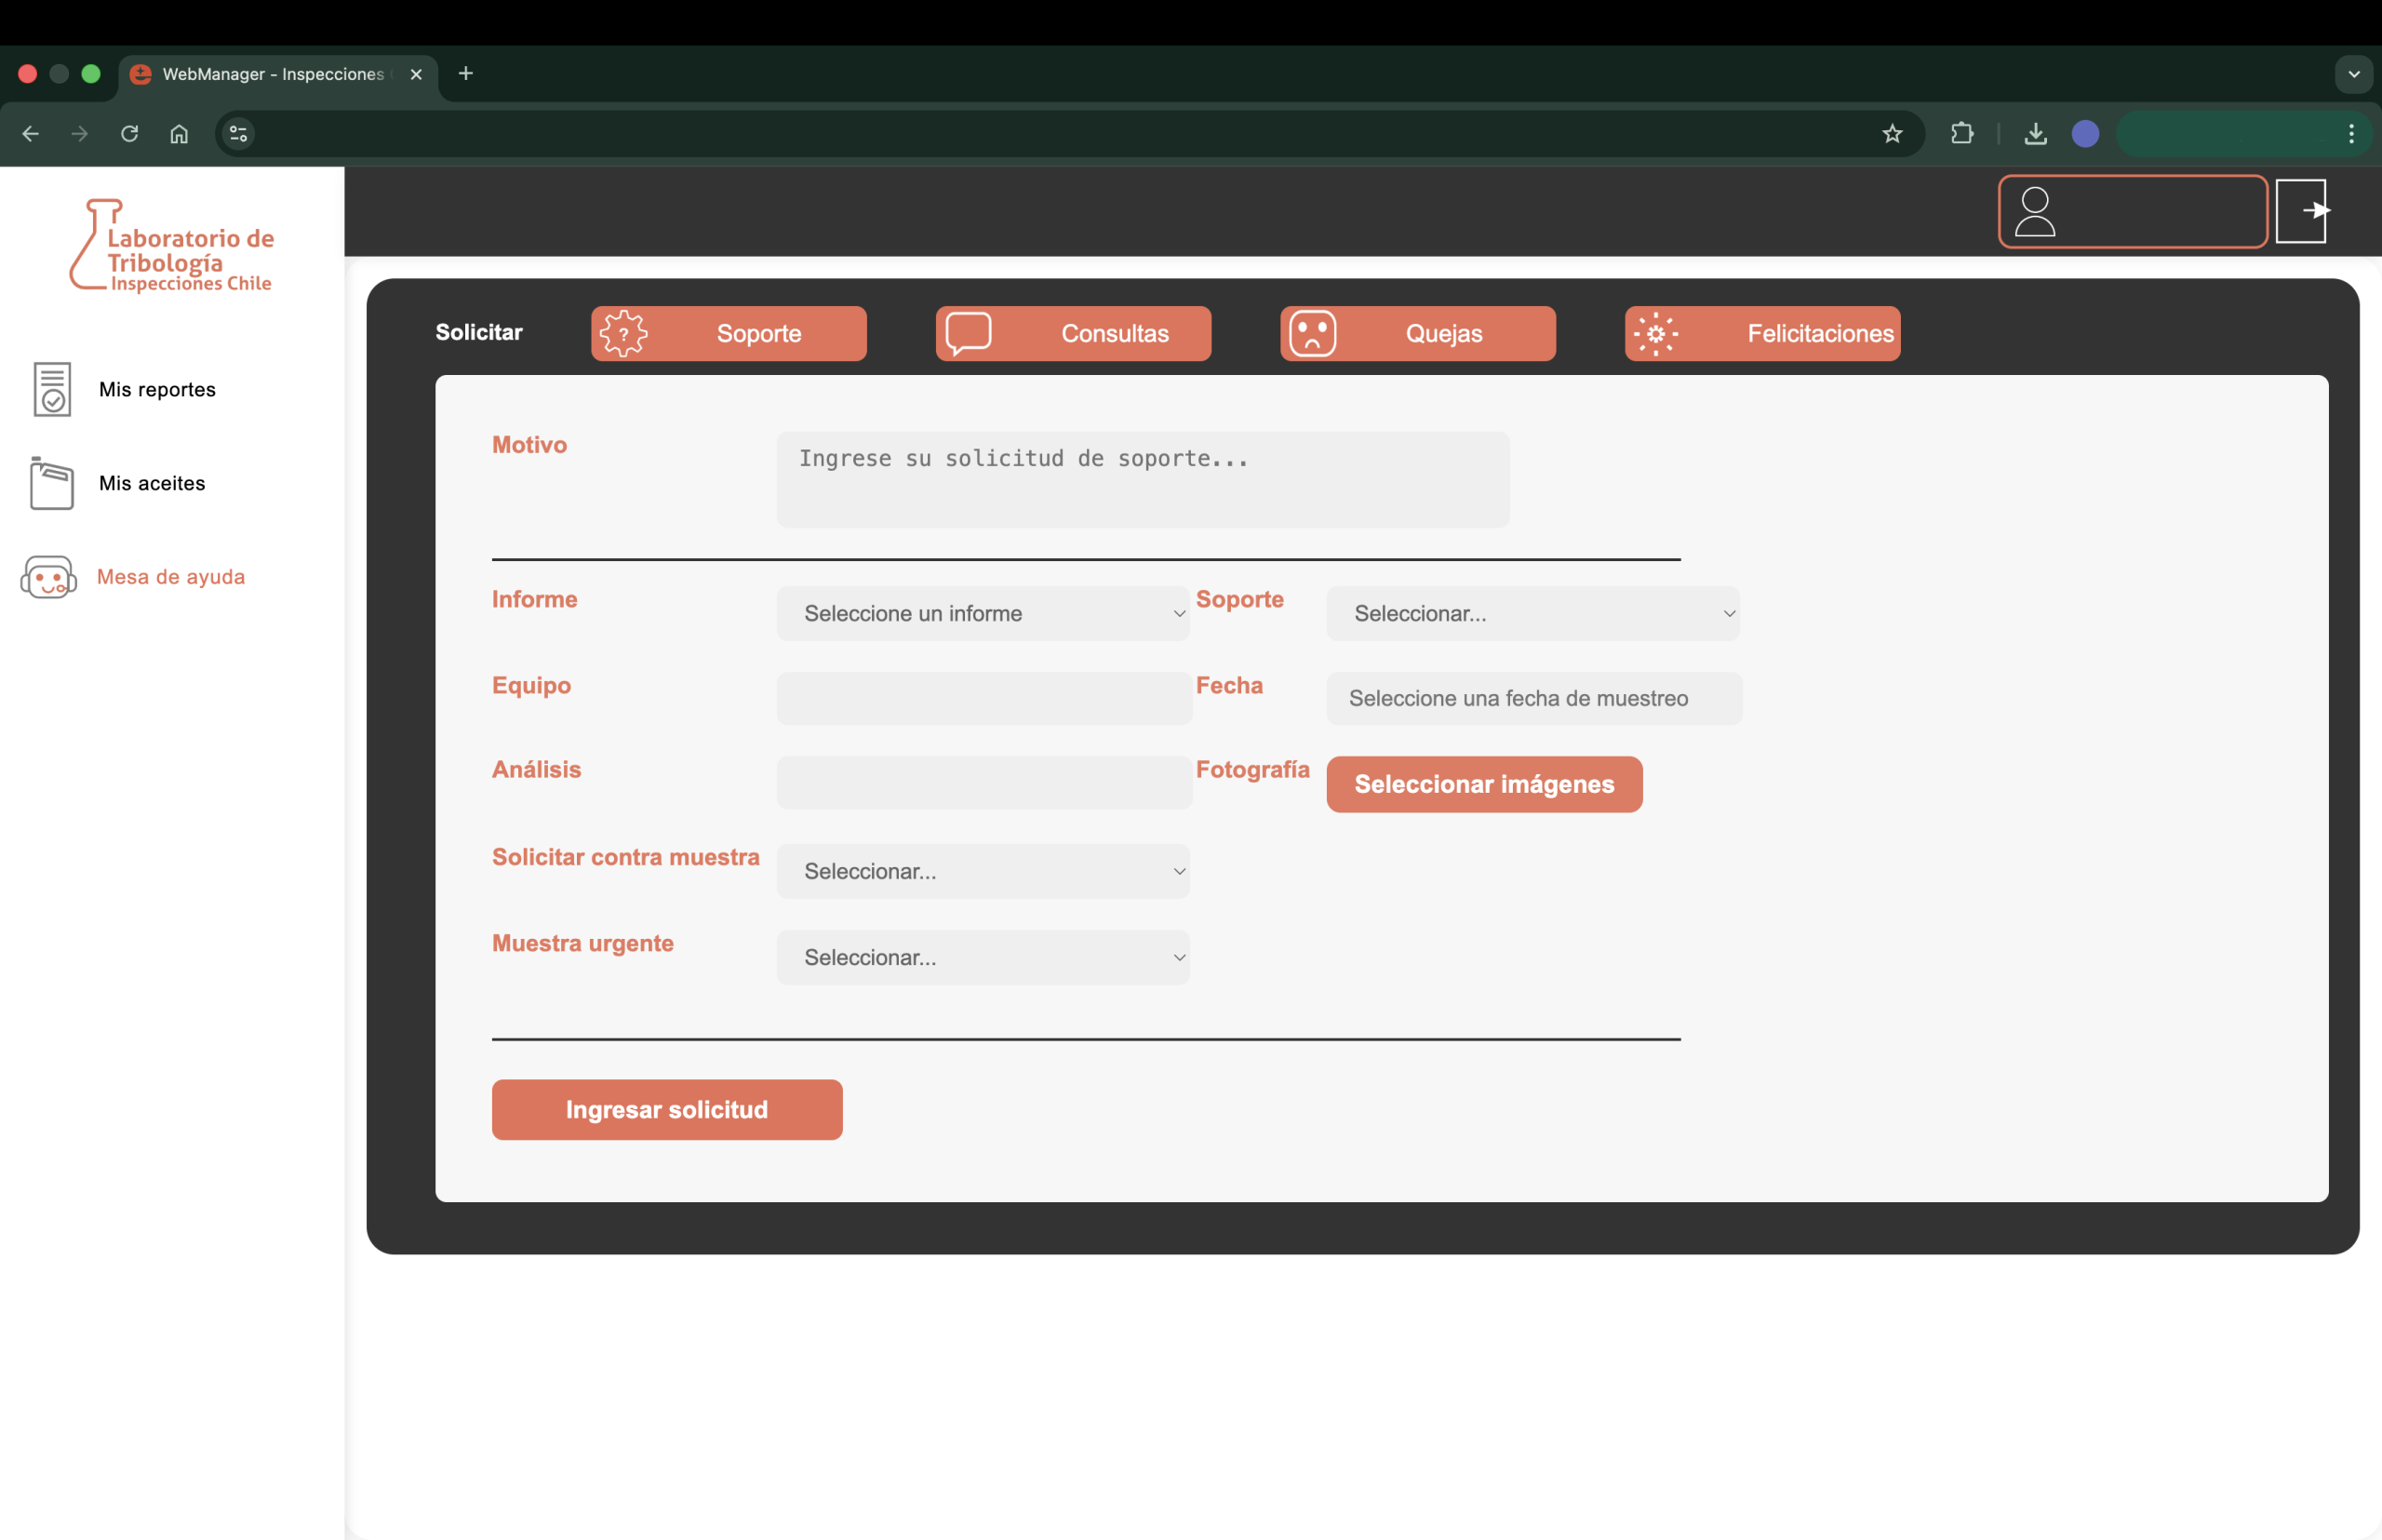Click the user profile avatar icon
Screen dimensions: 2382x1540
[x=2034, y=212]
